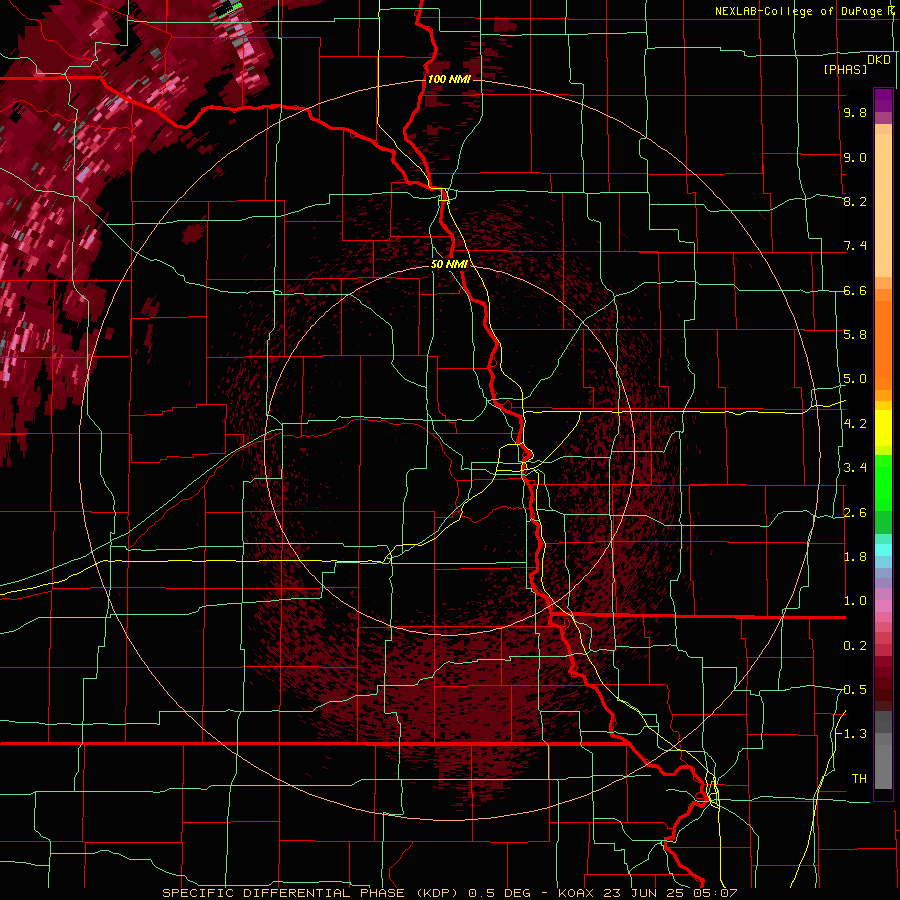Image resolution: width=900 pixels, height=900 pixels.
Task: Click the -1.3 legend value
Action: pyautogui.click(x=852, y=734)
